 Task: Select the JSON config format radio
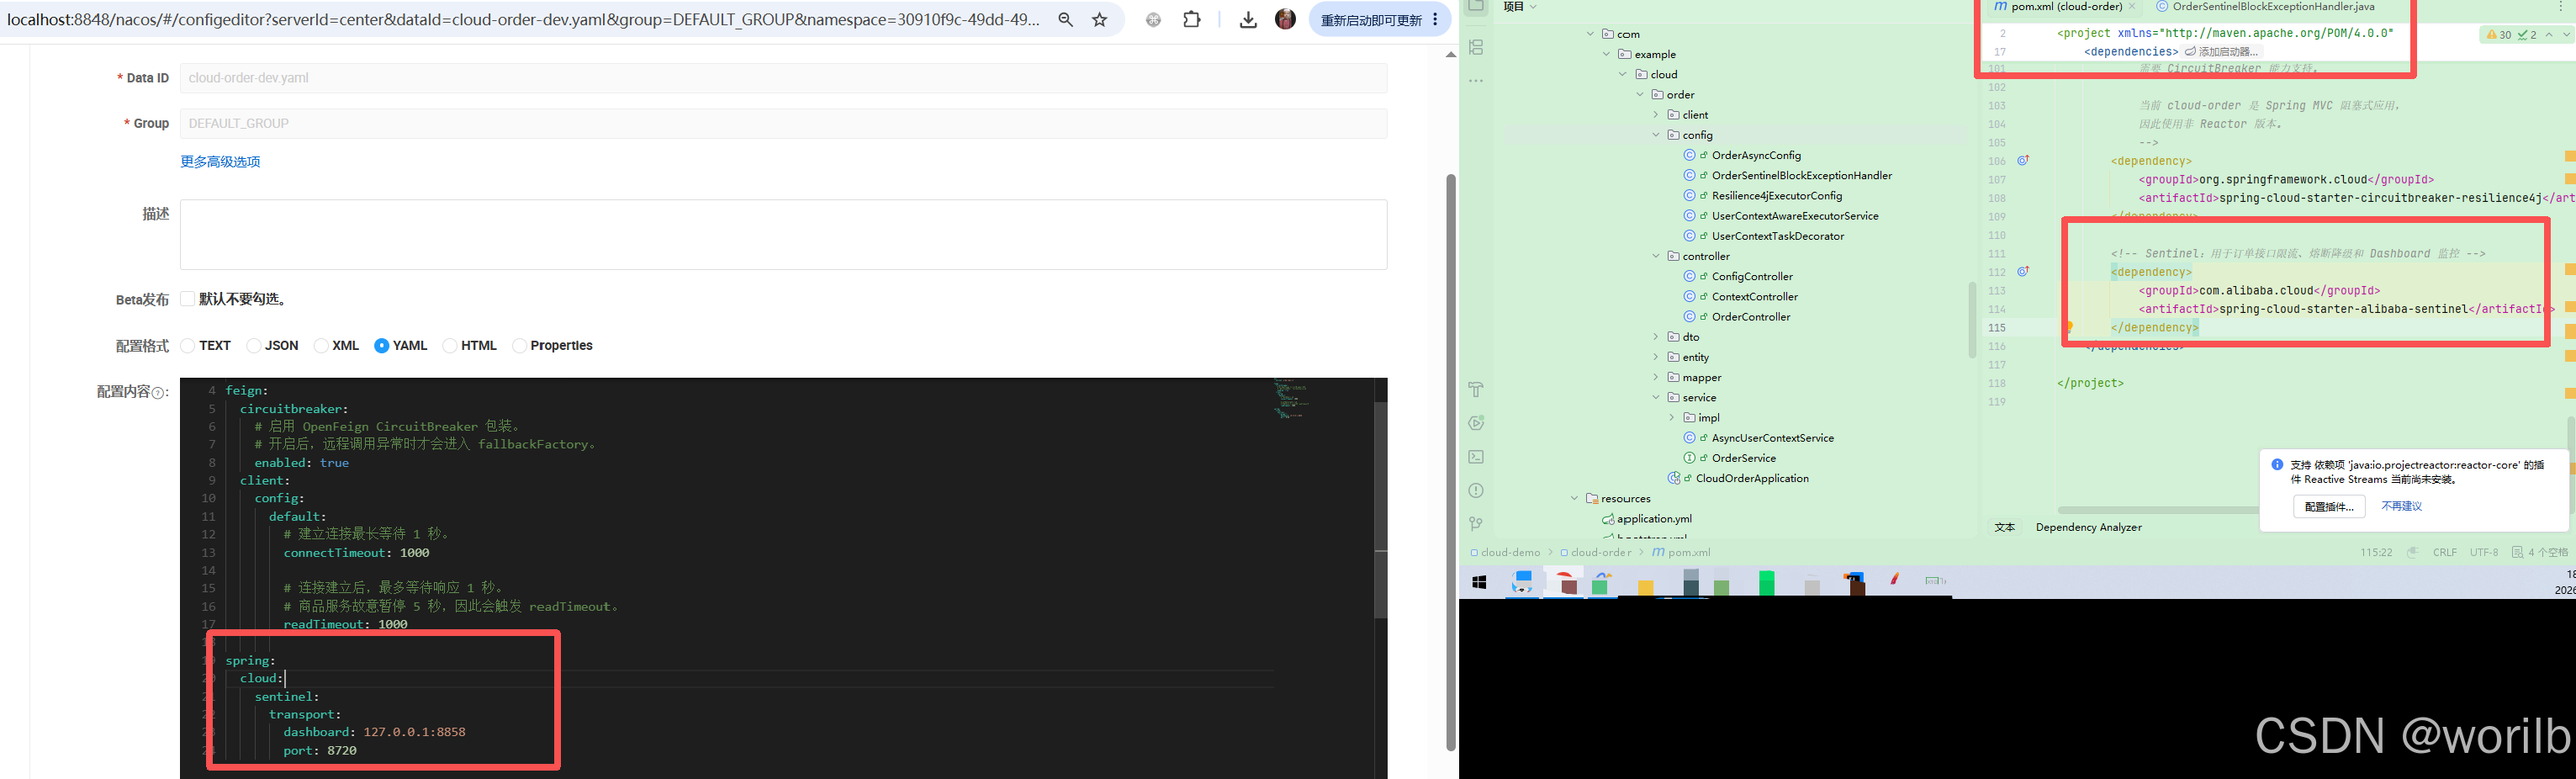tap(253, 346)
